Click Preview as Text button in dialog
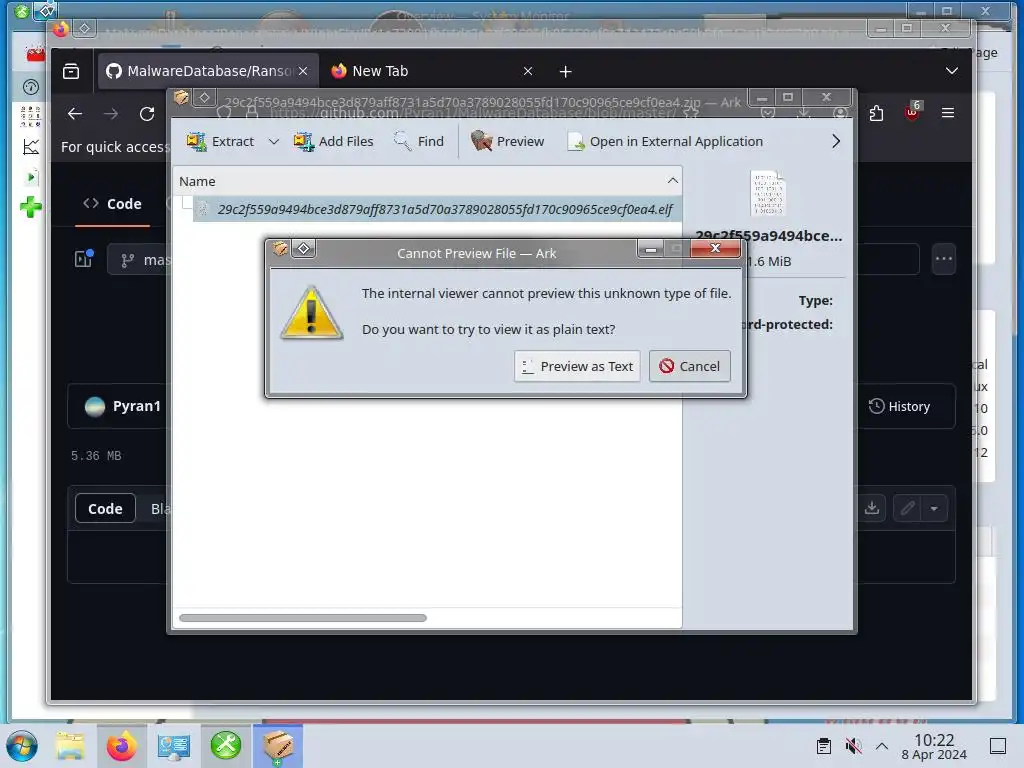The width and height of the screenshot is (1024, 768). click(x=577, y=366)
